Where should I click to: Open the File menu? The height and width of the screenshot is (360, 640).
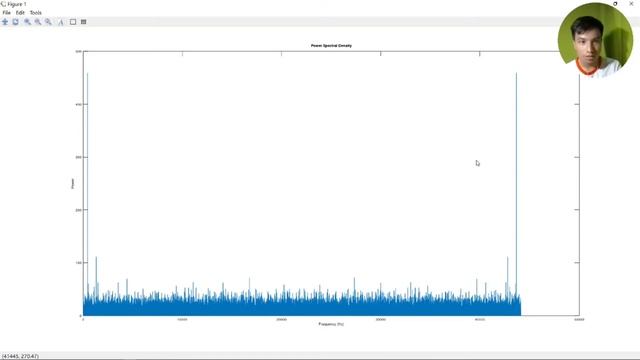pos(7,13)
